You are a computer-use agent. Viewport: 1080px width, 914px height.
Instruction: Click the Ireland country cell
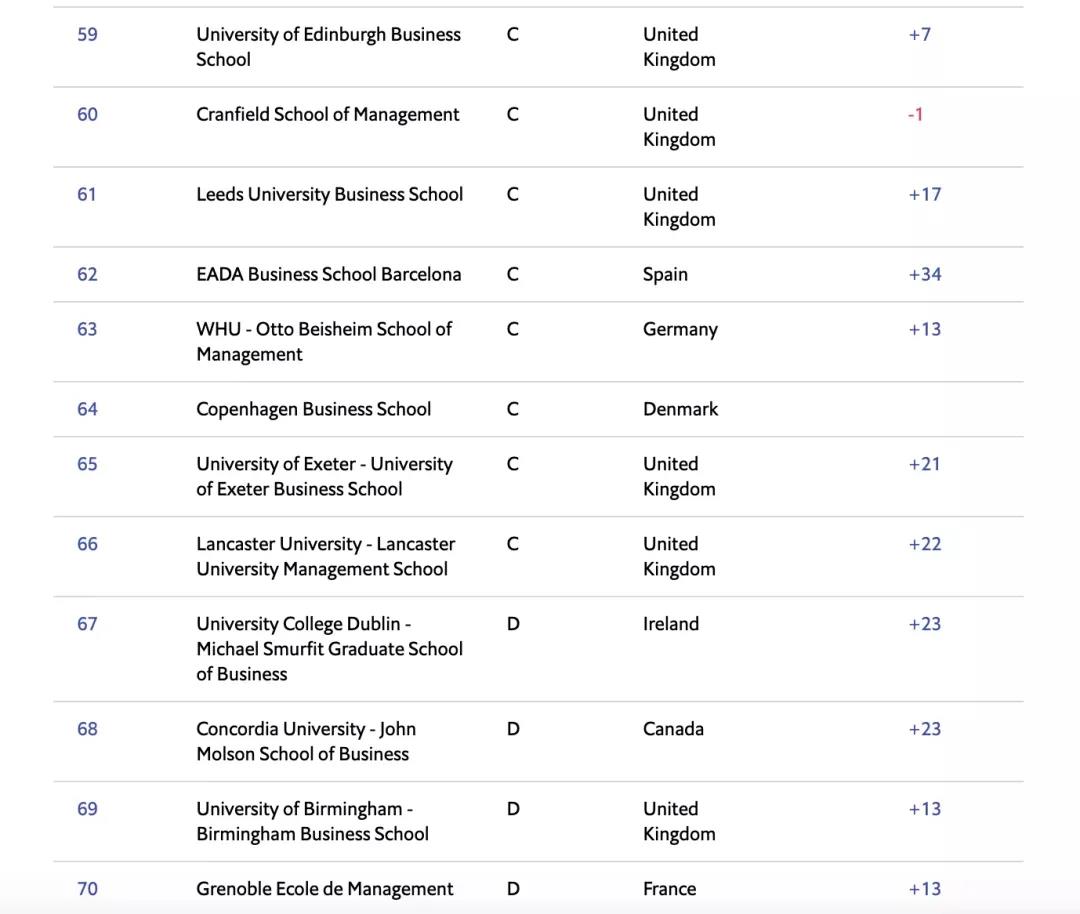(670, 624)
